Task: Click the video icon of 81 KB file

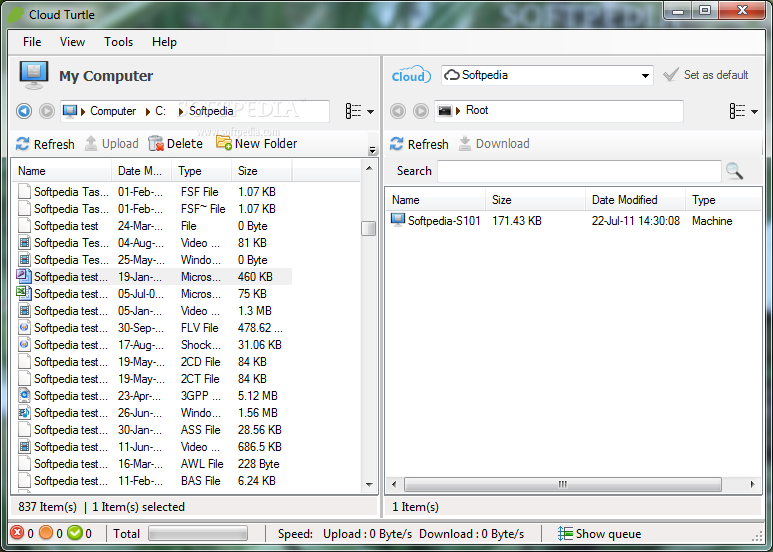Action: [24, 242]
